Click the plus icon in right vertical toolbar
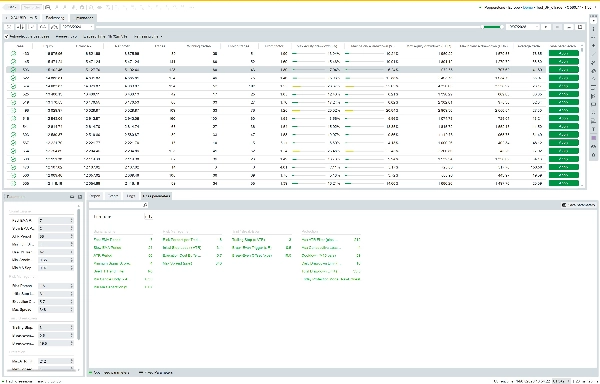The image size is (600, 384). click(x=593, y=46)
